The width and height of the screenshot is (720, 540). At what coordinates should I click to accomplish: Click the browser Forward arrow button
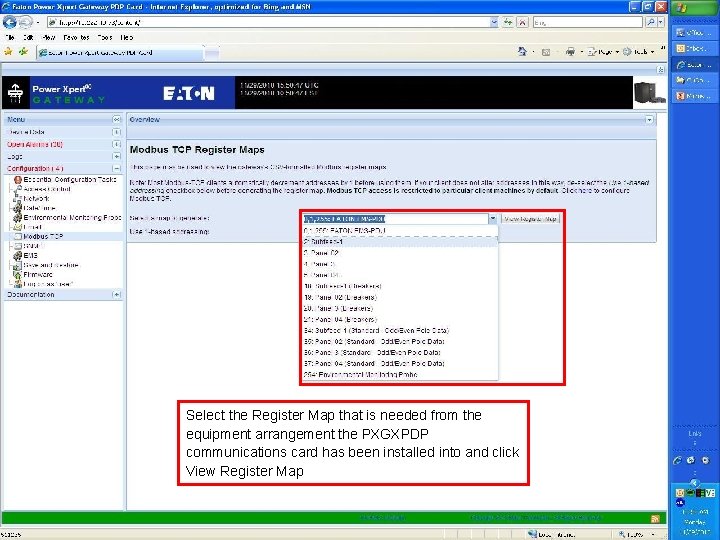tap(25, 22)
